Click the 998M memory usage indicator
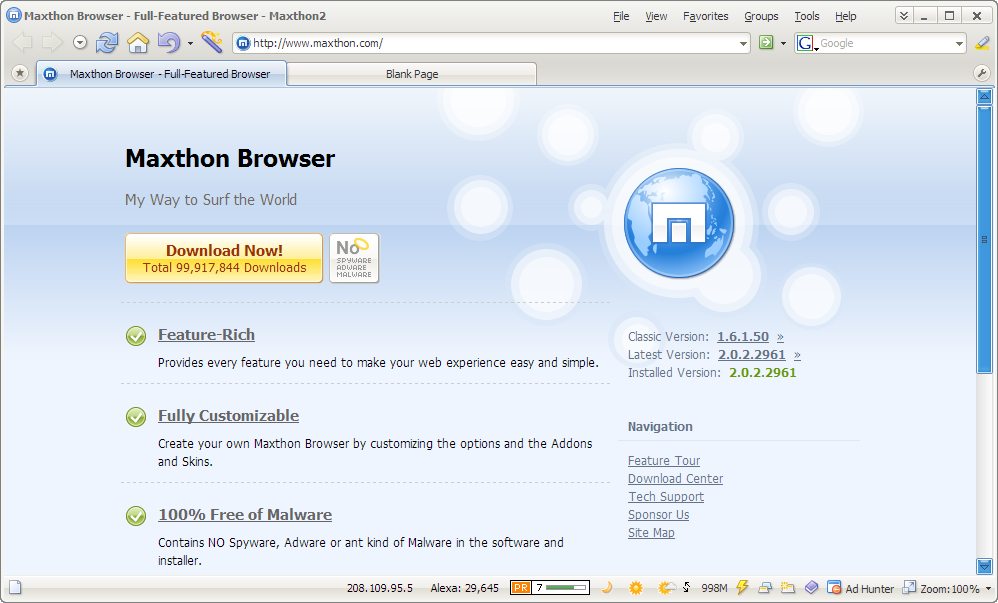Screen dimensions: 998x603 click(x=713, y=588)
